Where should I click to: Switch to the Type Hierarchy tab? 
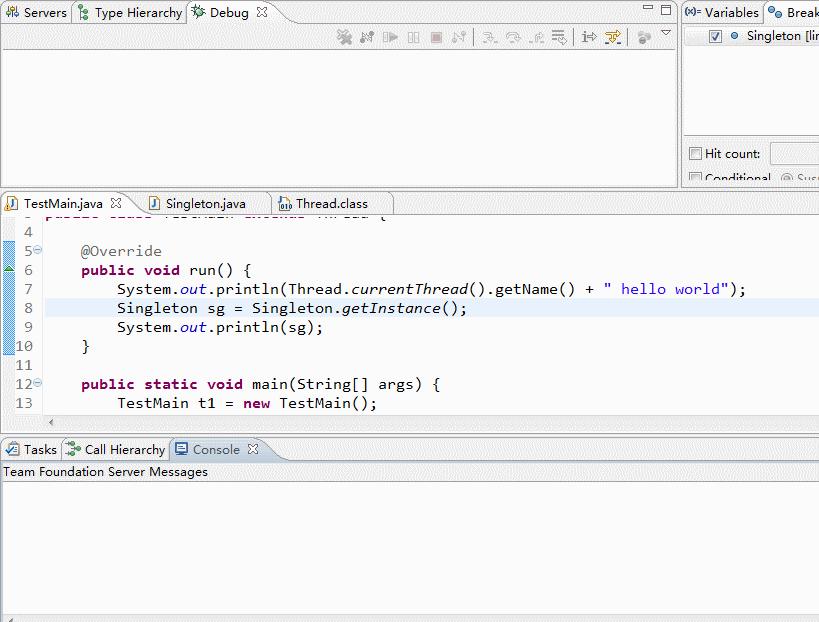[x=130, y=13]
